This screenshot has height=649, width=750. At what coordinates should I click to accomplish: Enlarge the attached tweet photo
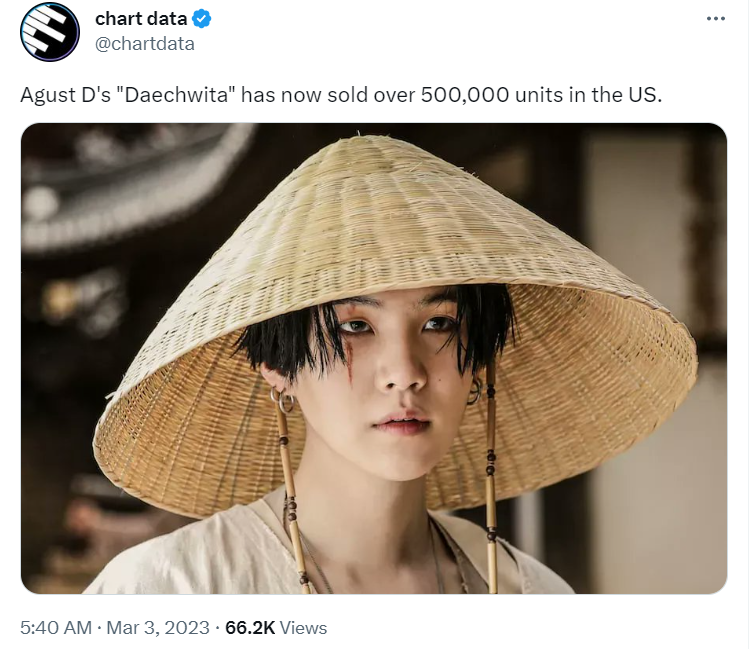374,358
